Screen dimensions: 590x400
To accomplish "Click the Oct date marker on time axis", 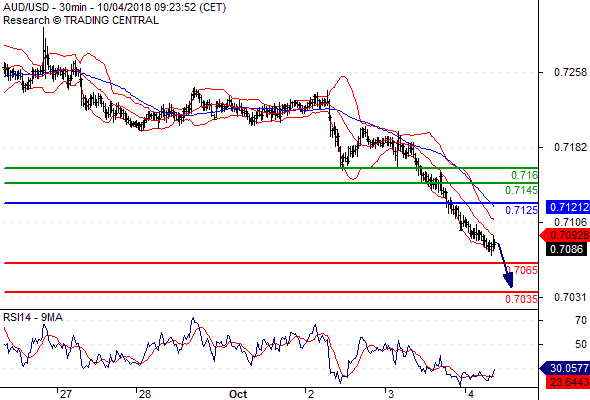I will click(238, 394).
